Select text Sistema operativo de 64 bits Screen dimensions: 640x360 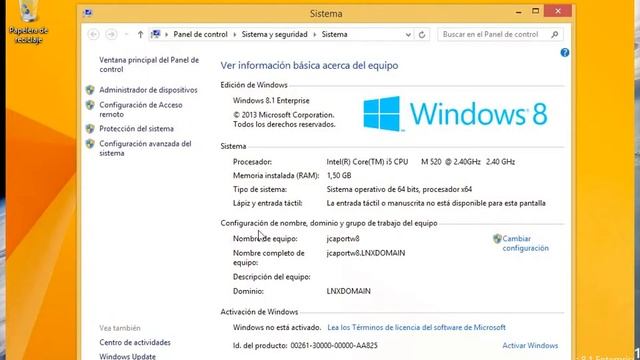(x=373, y=189)
